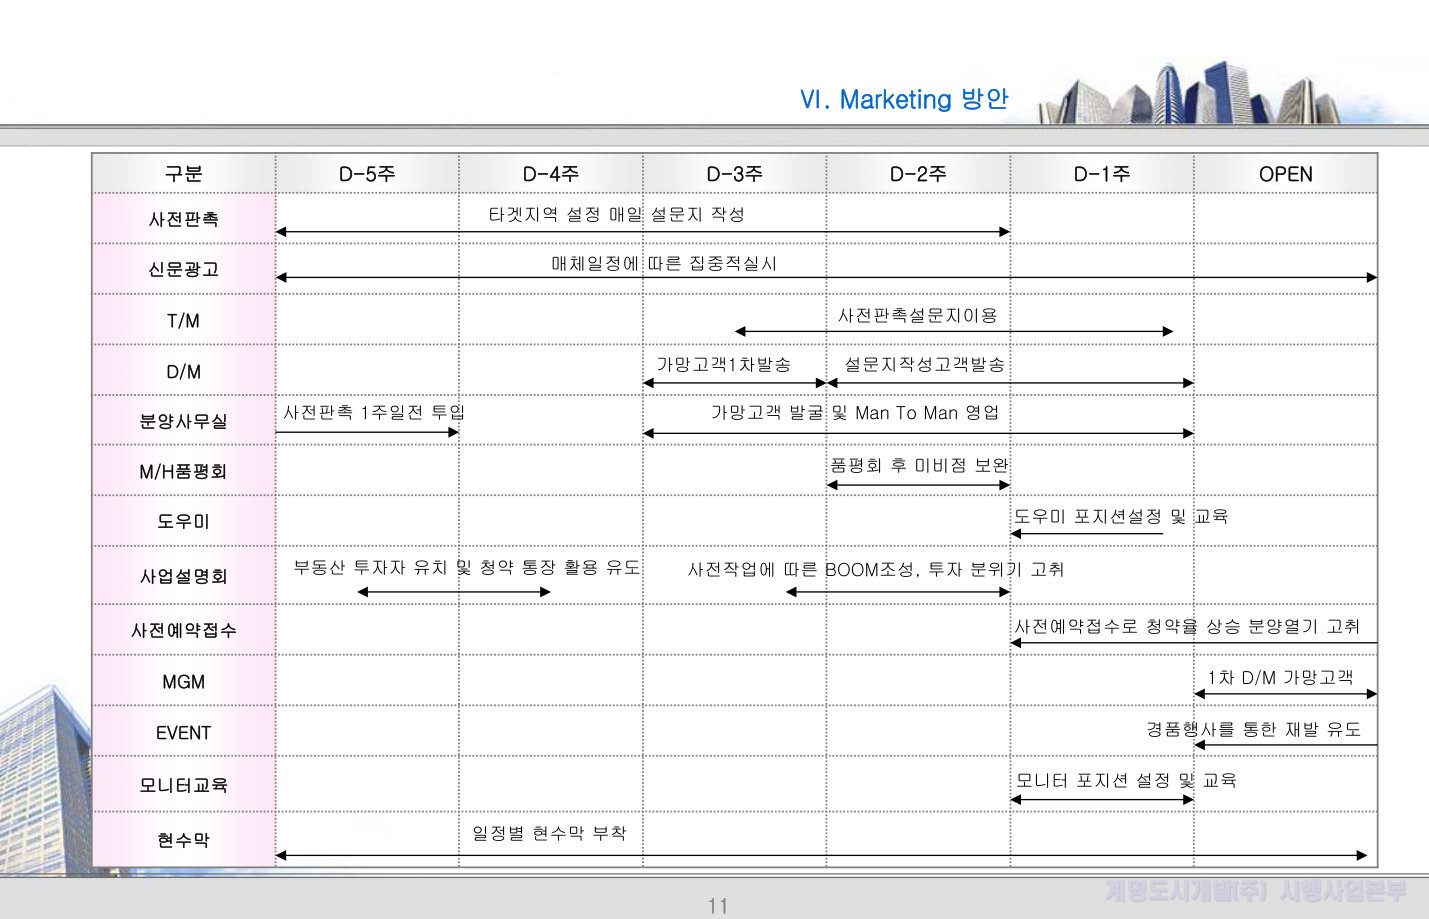
Task: Click the 'D/M' row label
Action: 184,372
